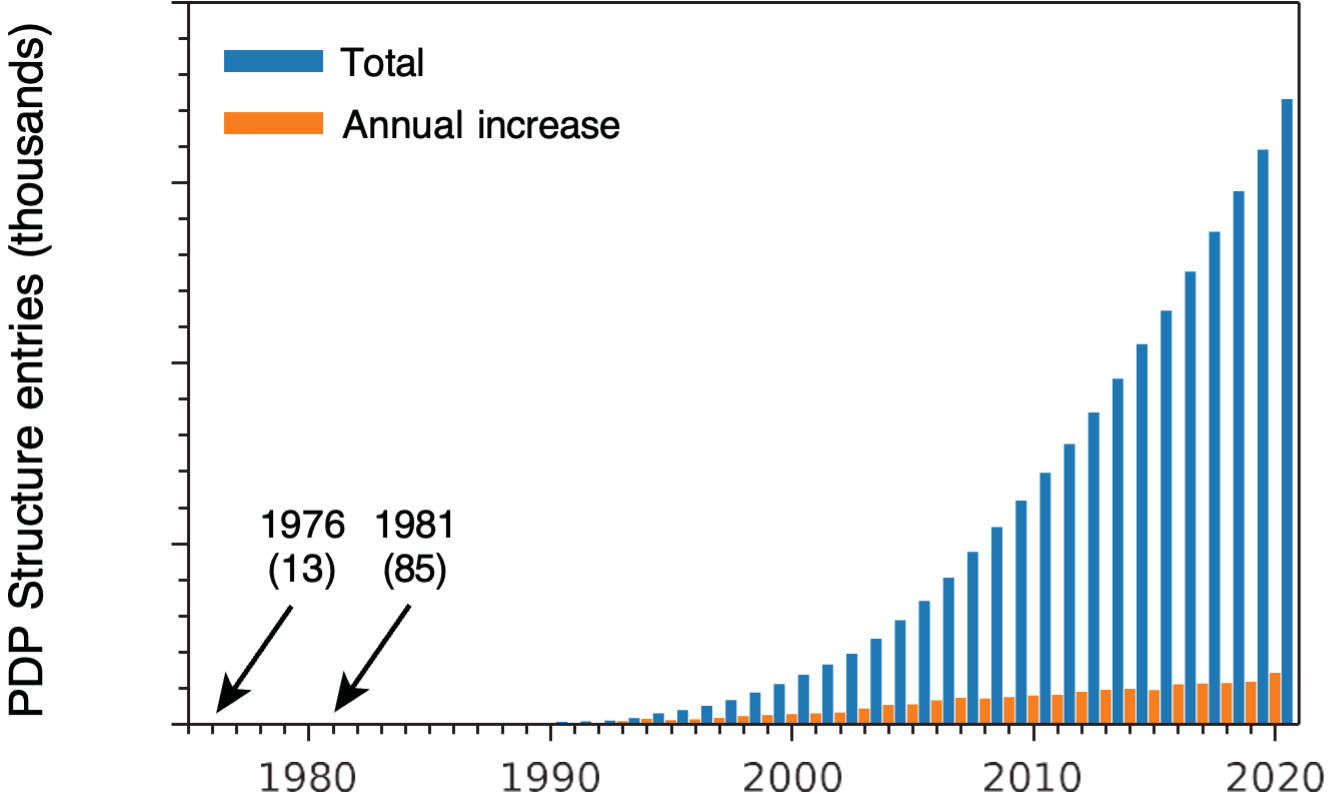The image size is (1329, 797).
Task: Click the x-axis tick mark above 1980
Action: pos(308,732)
